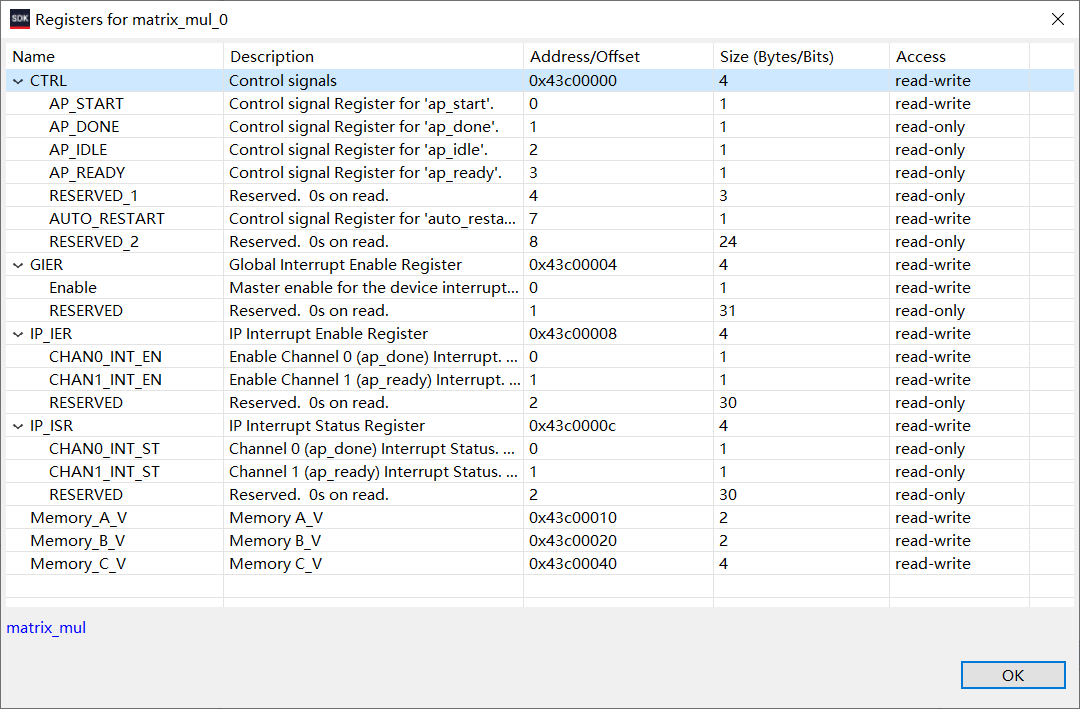Viewport: 1080px width, 709px height.
Task: Collapse the IP_ISR register group
Action: pyautogui.click(x=18, y=425)
